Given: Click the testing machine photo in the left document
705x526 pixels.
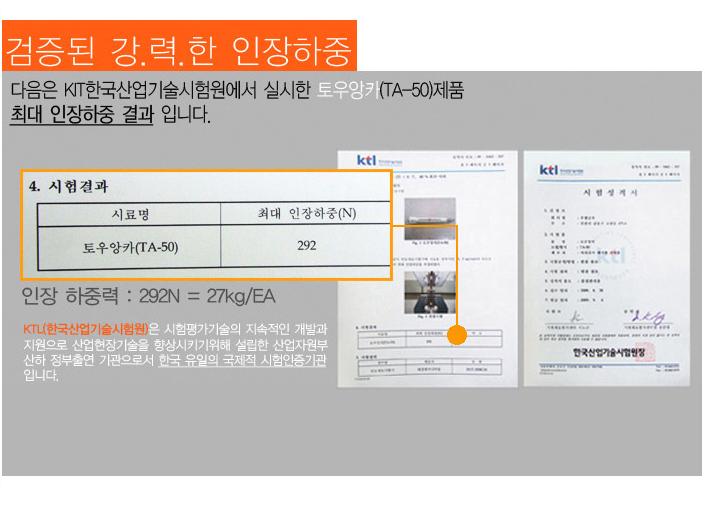Looking at the screenshot, I should click(x=430, y=292).
